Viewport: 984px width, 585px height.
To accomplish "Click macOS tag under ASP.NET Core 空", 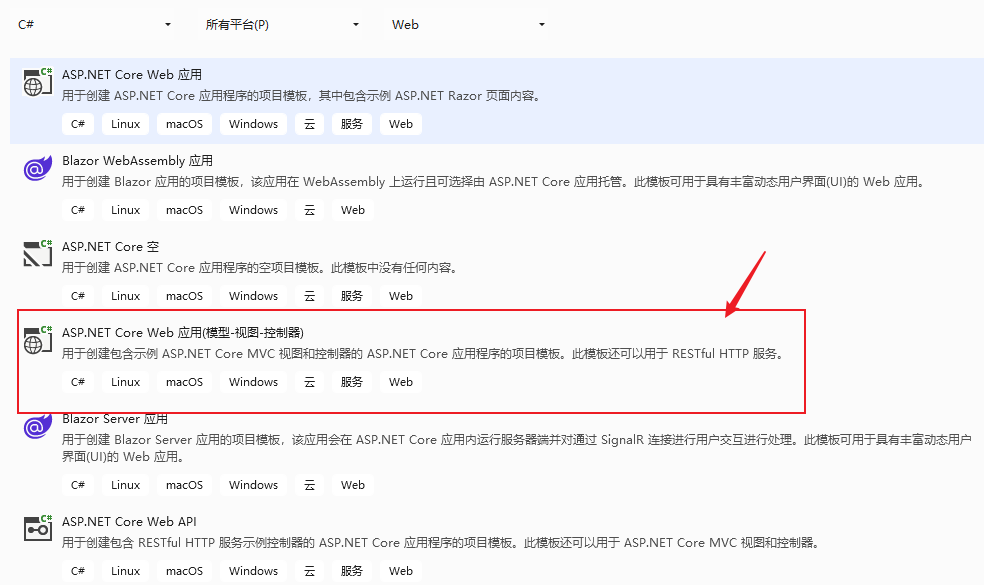I will pos(184,296).
